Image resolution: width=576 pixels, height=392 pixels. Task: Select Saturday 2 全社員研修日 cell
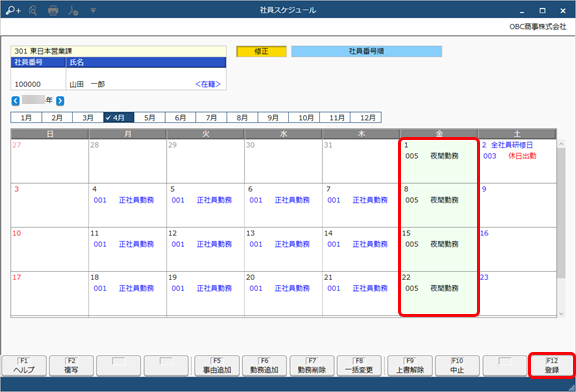(x=517, y=161)
